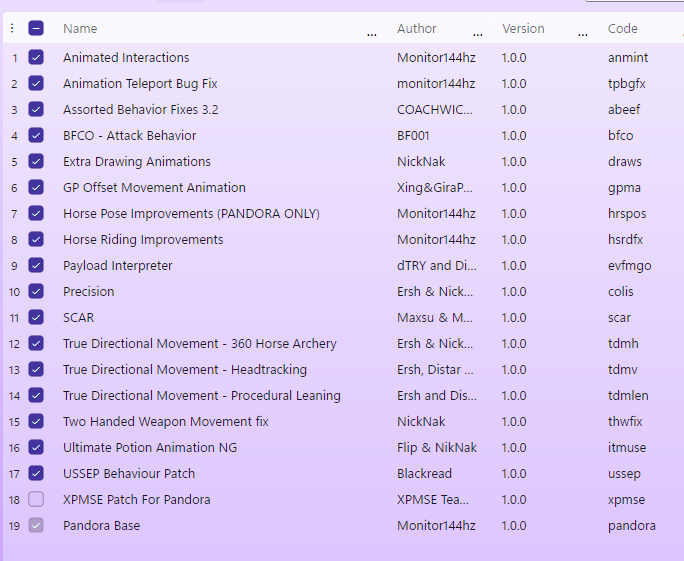The height and width of the screenshot is (561, 684).
Task: Select BFCO - Attack Behavior name
Action: pos(130,136)
